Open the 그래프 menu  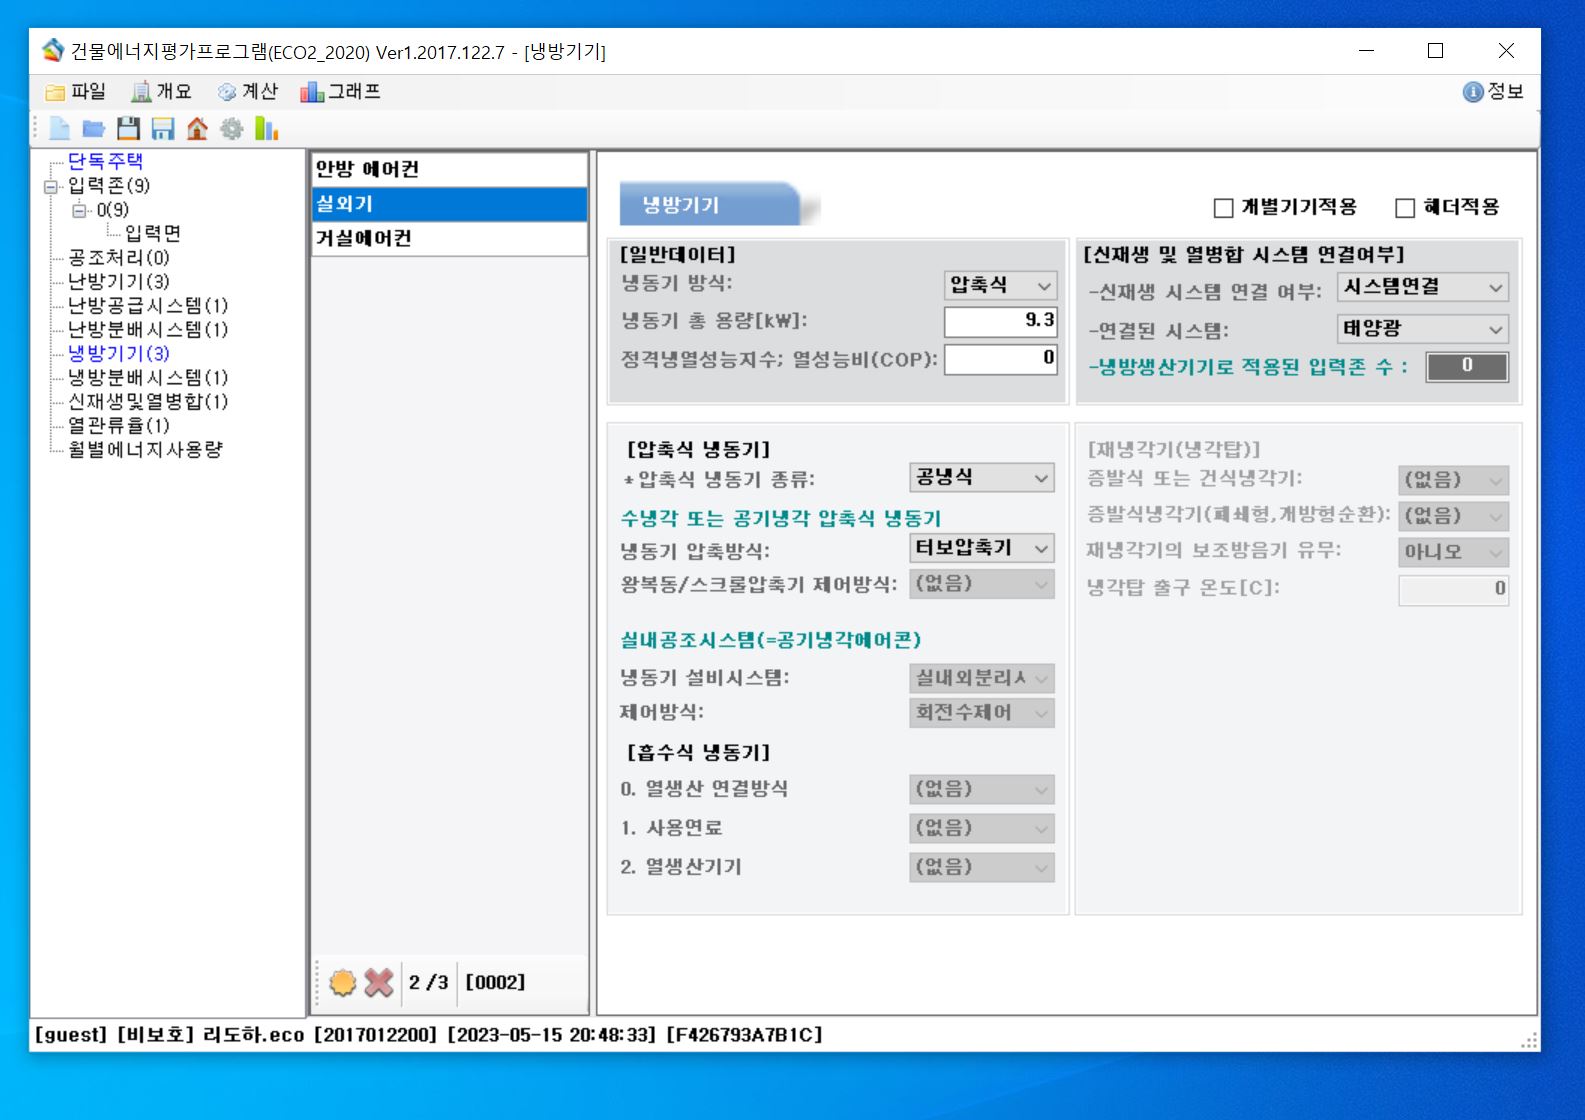341,92
